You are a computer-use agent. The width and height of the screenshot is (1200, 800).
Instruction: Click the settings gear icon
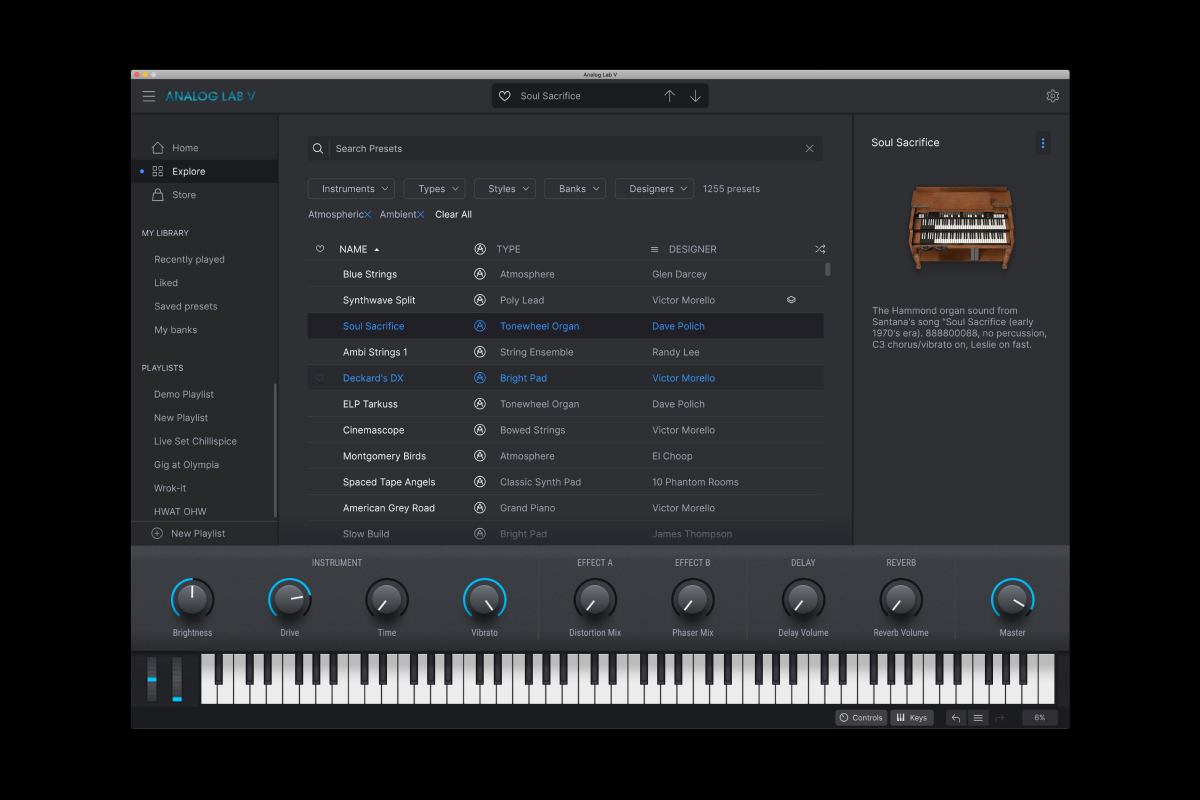pyautogui.click(x=1052, y=96)
